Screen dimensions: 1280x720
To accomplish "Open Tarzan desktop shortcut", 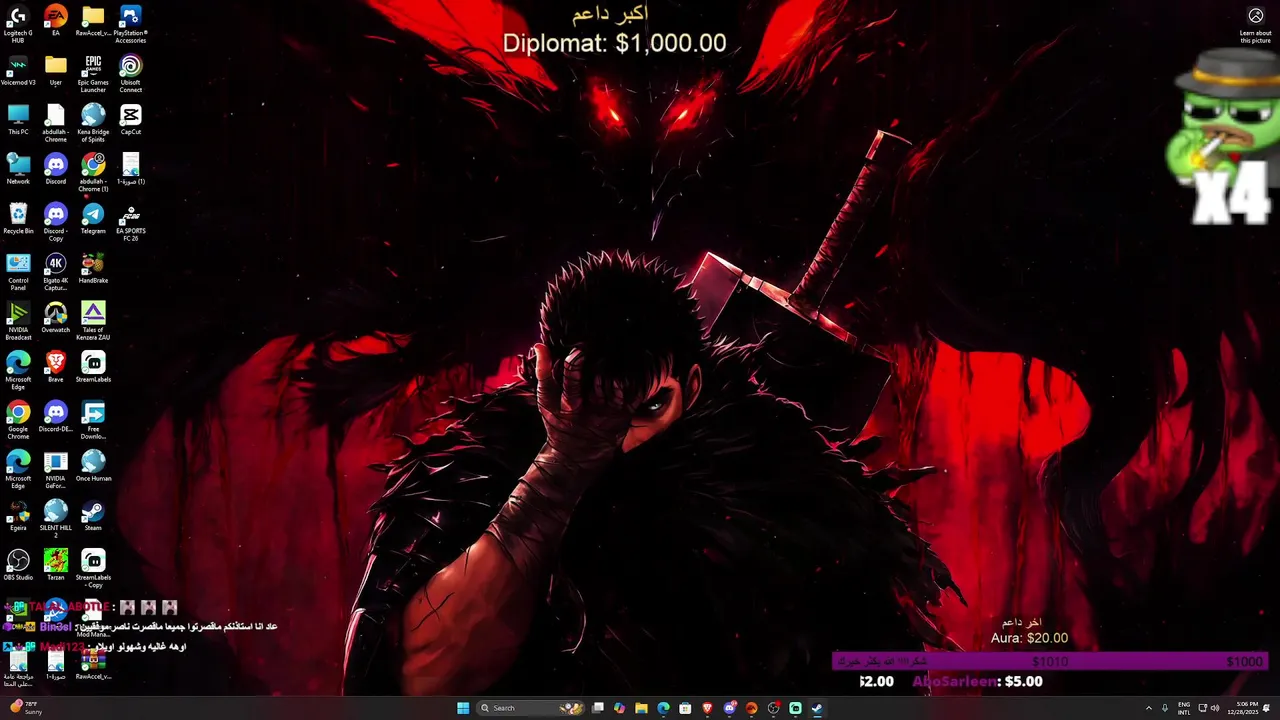I will coord(56,566).
